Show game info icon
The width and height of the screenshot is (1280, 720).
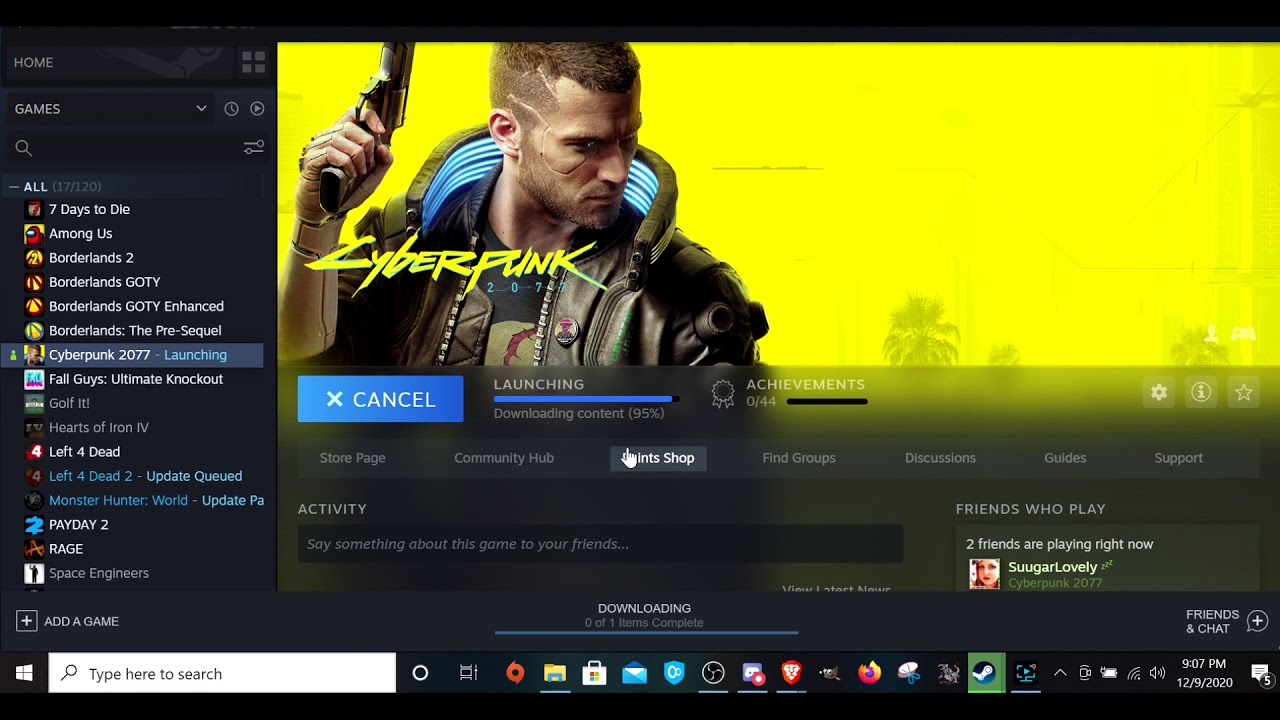click(x=1201, y=393)
